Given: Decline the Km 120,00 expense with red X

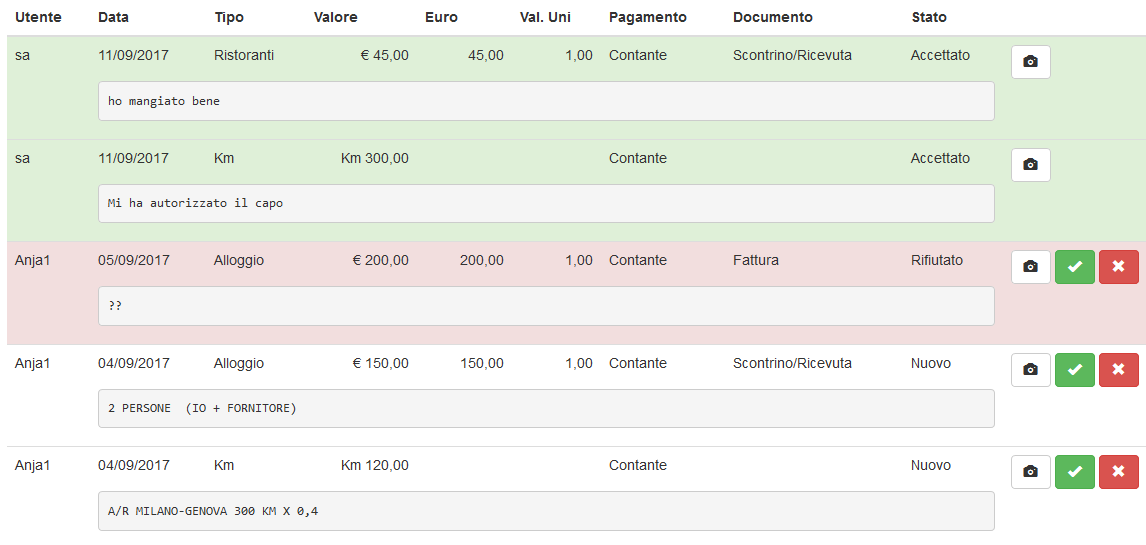Looking at the screenshot, I should [x=1118, y=472].
